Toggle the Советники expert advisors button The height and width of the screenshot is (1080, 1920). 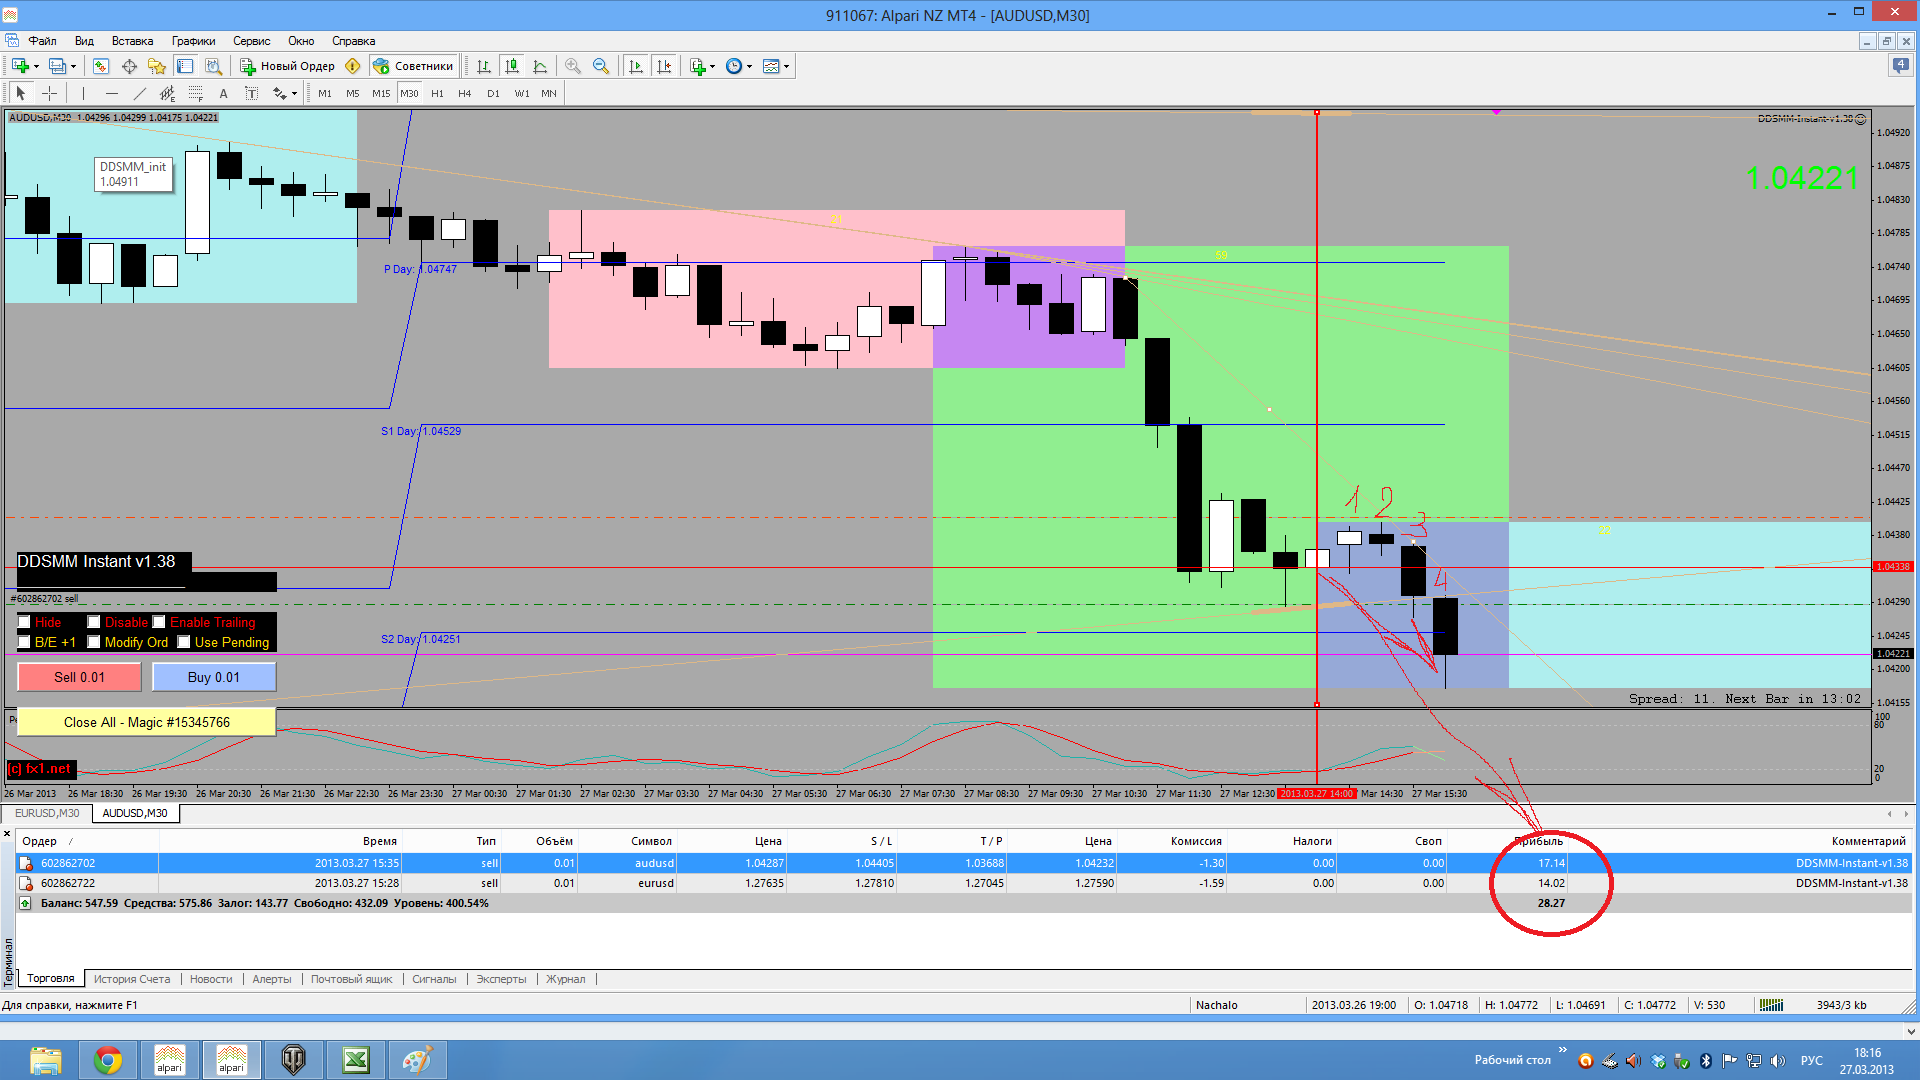pos(414,66)
